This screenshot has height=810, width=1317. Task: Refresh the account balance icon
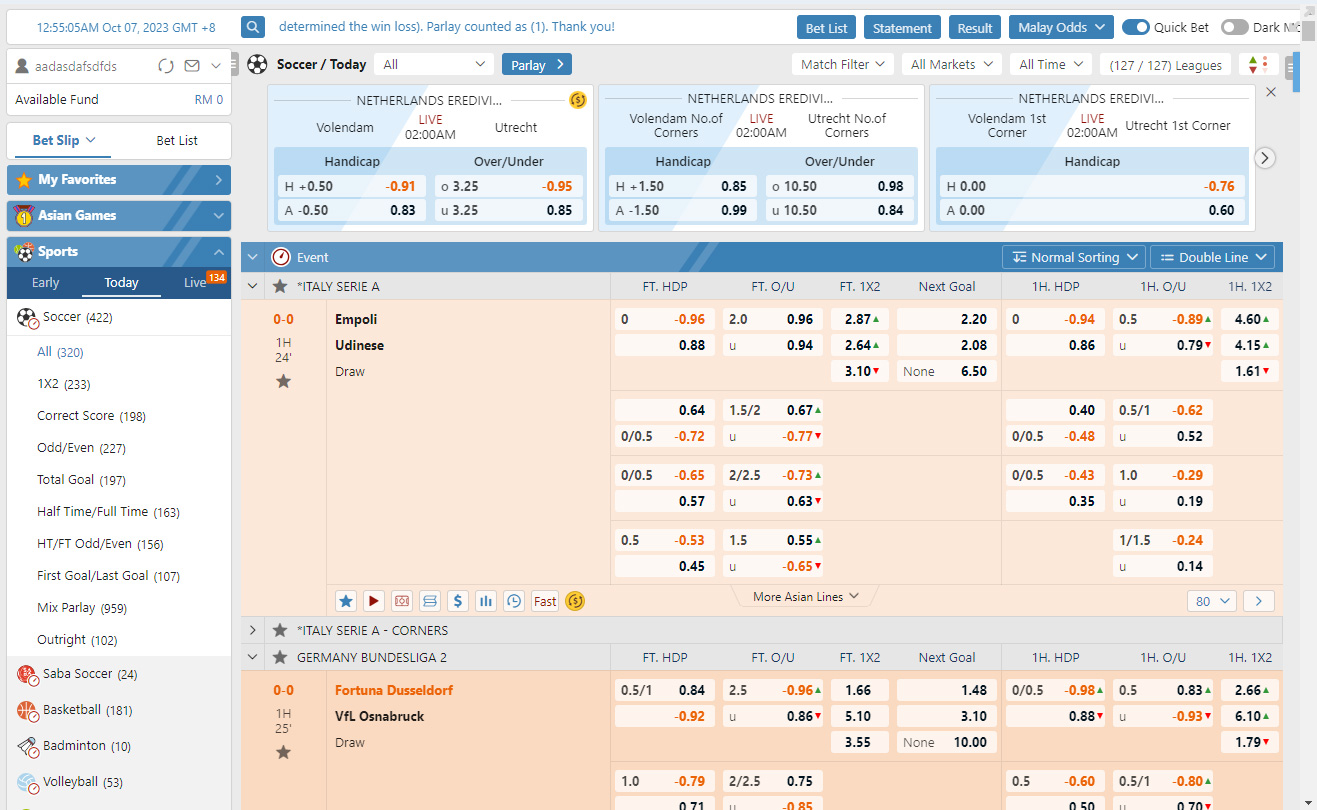click(166, 66)
